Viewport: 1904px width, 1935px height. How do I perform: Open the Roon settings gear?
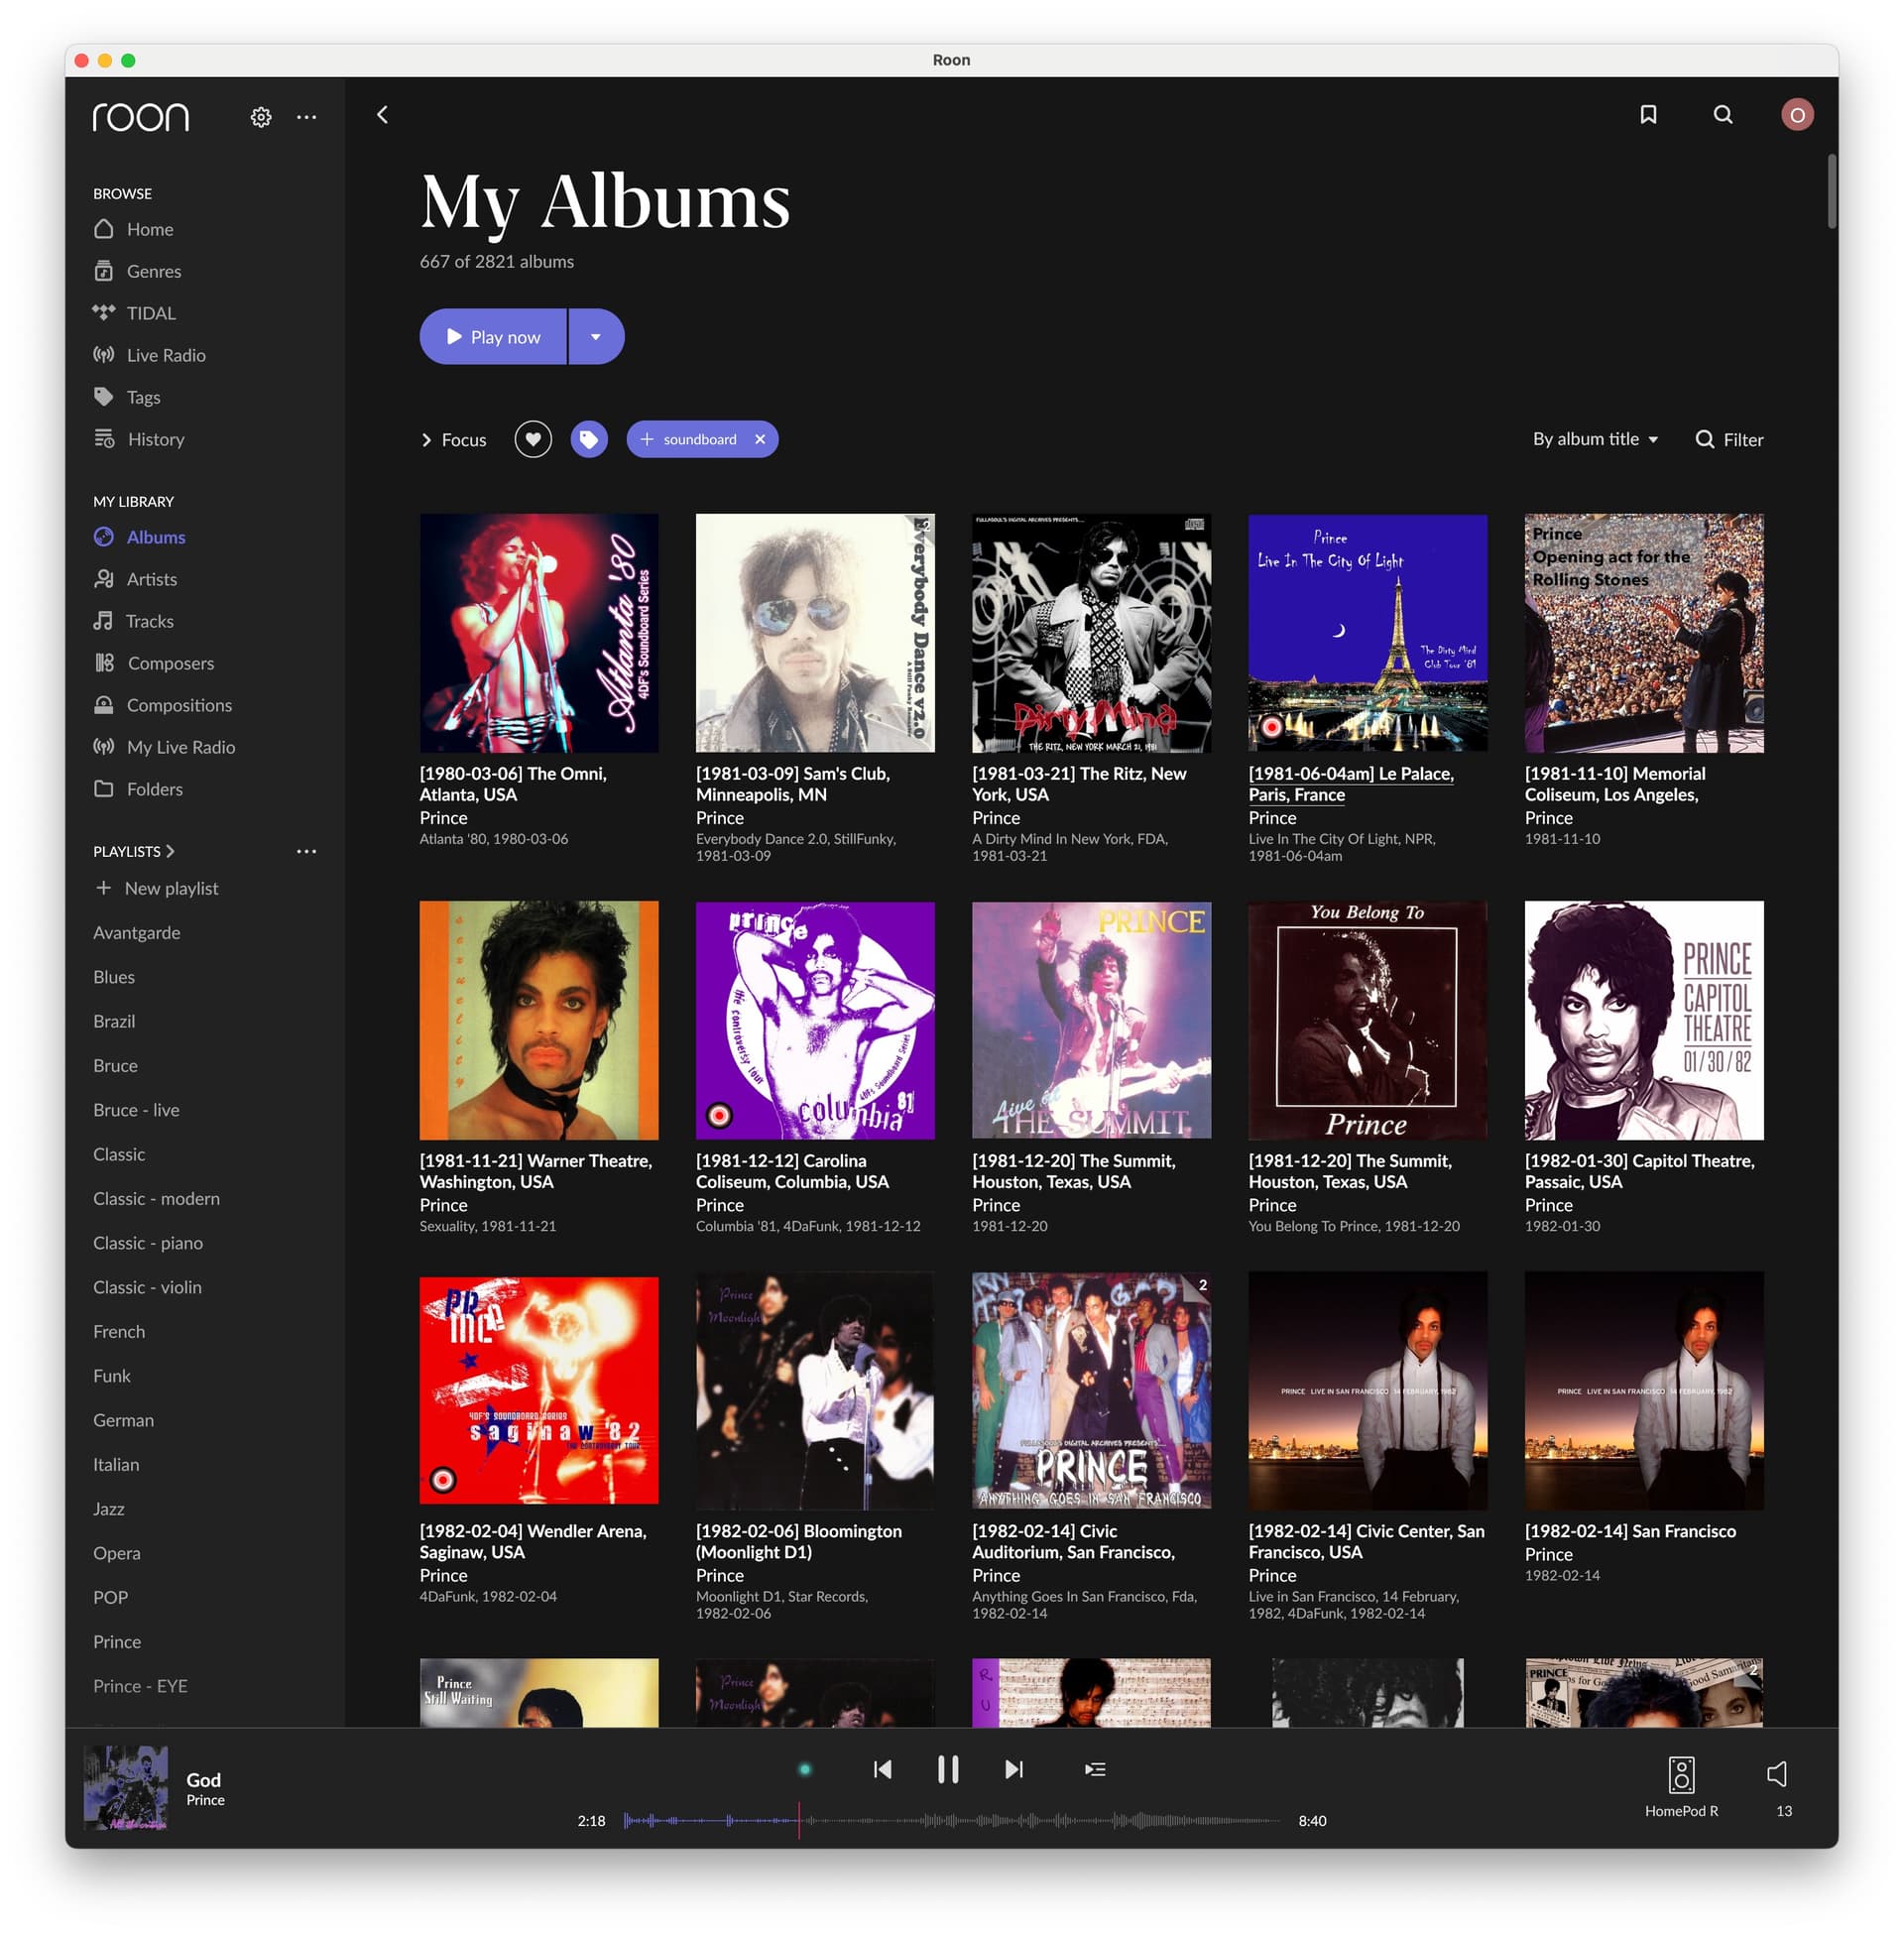tap(261, 117)
